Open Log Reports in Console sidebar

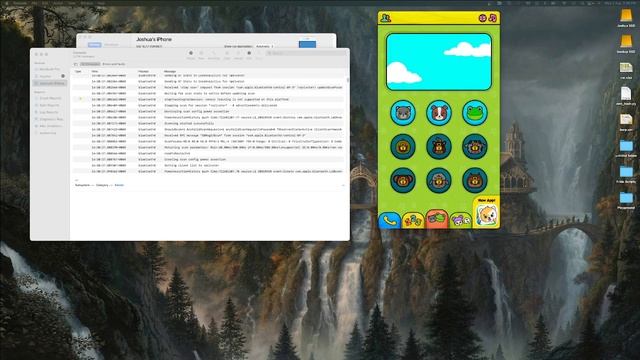pyautogui.click(x=49, y=112)
